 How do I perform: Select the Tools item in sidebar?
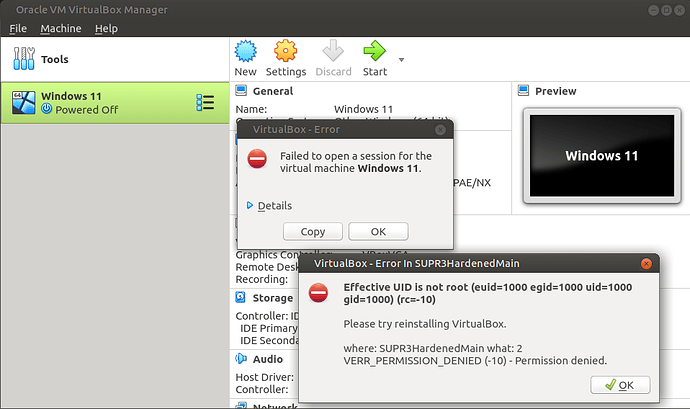[115, 59]
